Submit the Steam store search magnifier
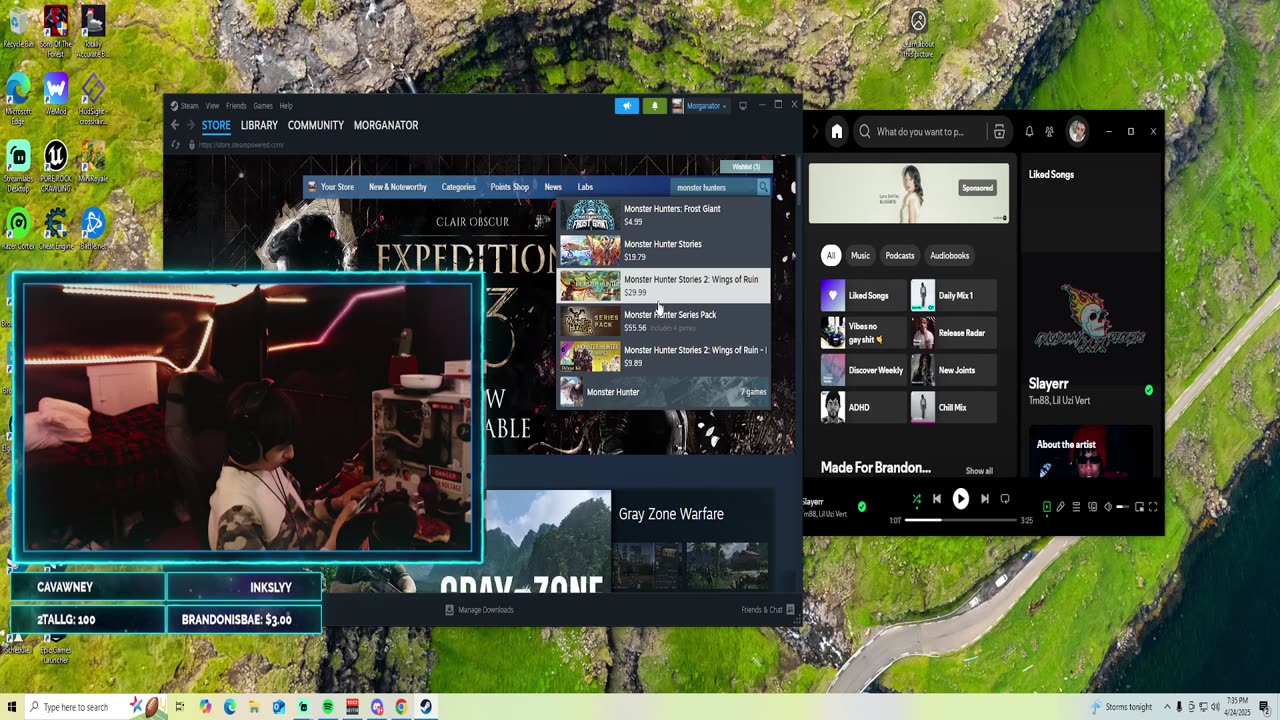This screenshot has width=1280, height=720. [x=763, y=187]
